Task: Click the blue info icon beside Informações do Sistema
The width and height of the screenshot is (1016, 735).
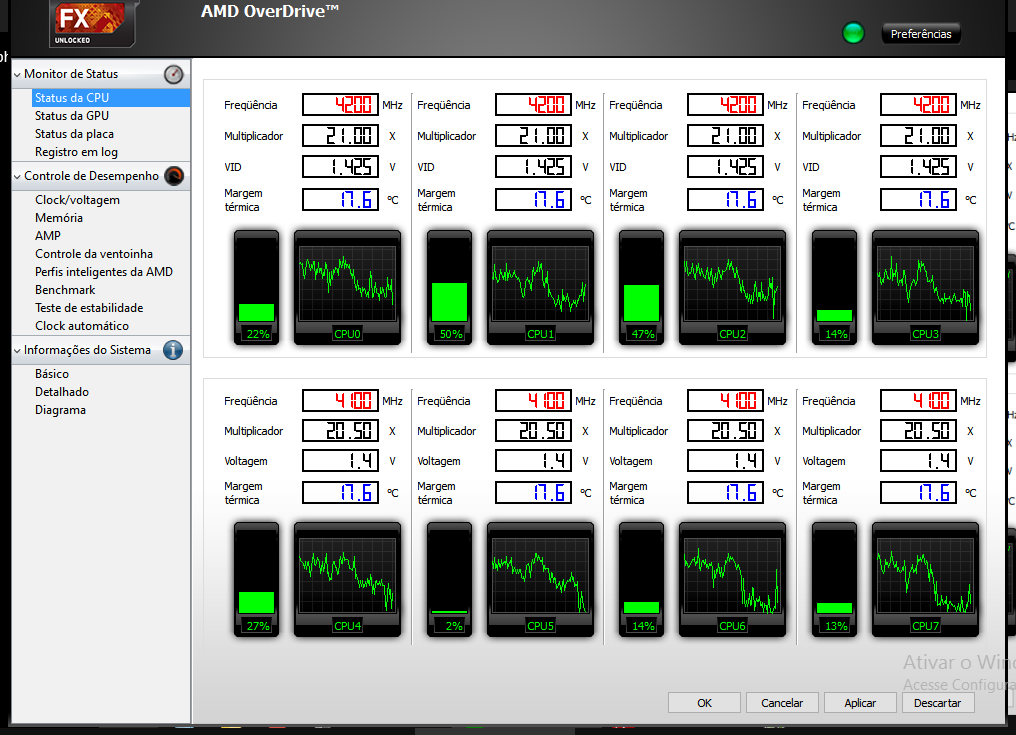Action: [172, 350]
